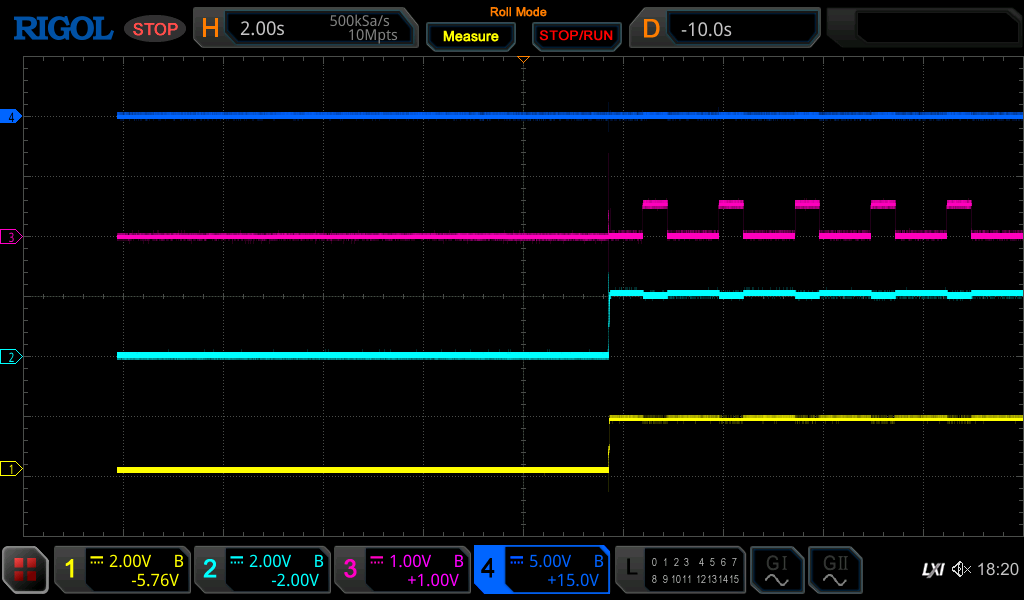This screenshot has width=1024, height=600.
Task: Click channel 3 scale 1.00V value
Action: click(x=410, y=561)
